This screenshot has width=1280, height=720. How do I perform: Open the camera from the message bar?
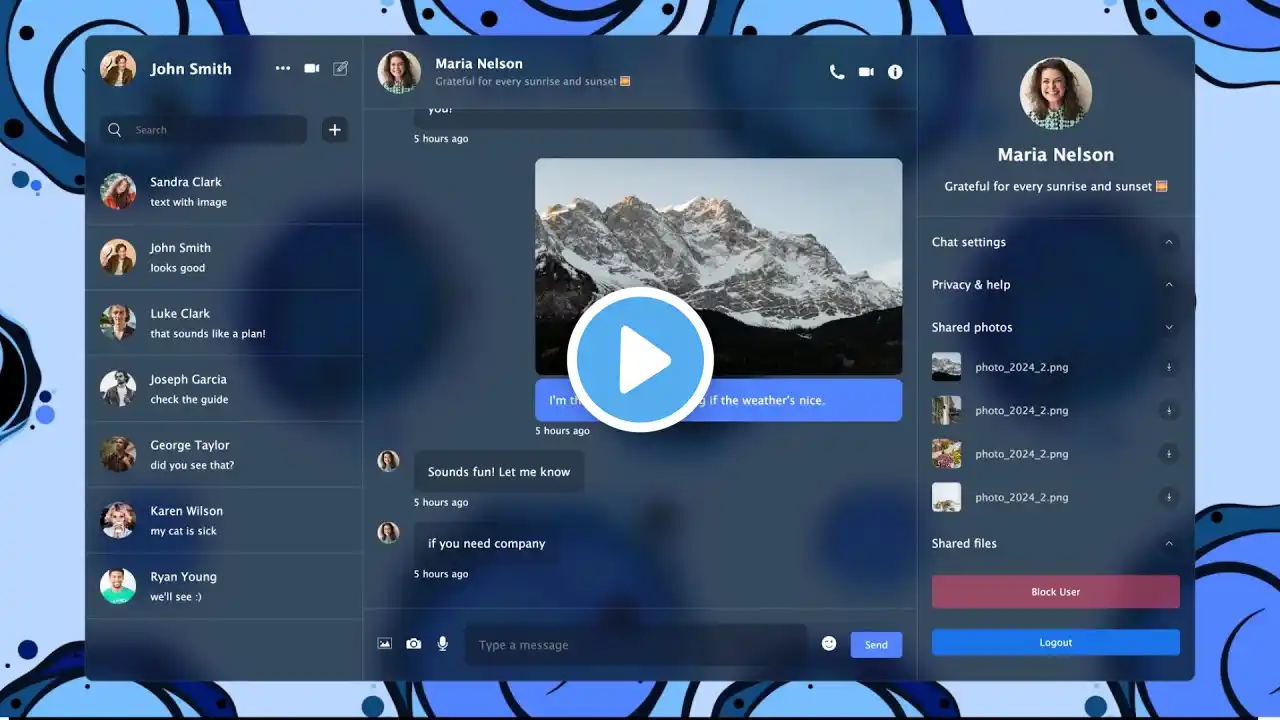click(414, 644)
